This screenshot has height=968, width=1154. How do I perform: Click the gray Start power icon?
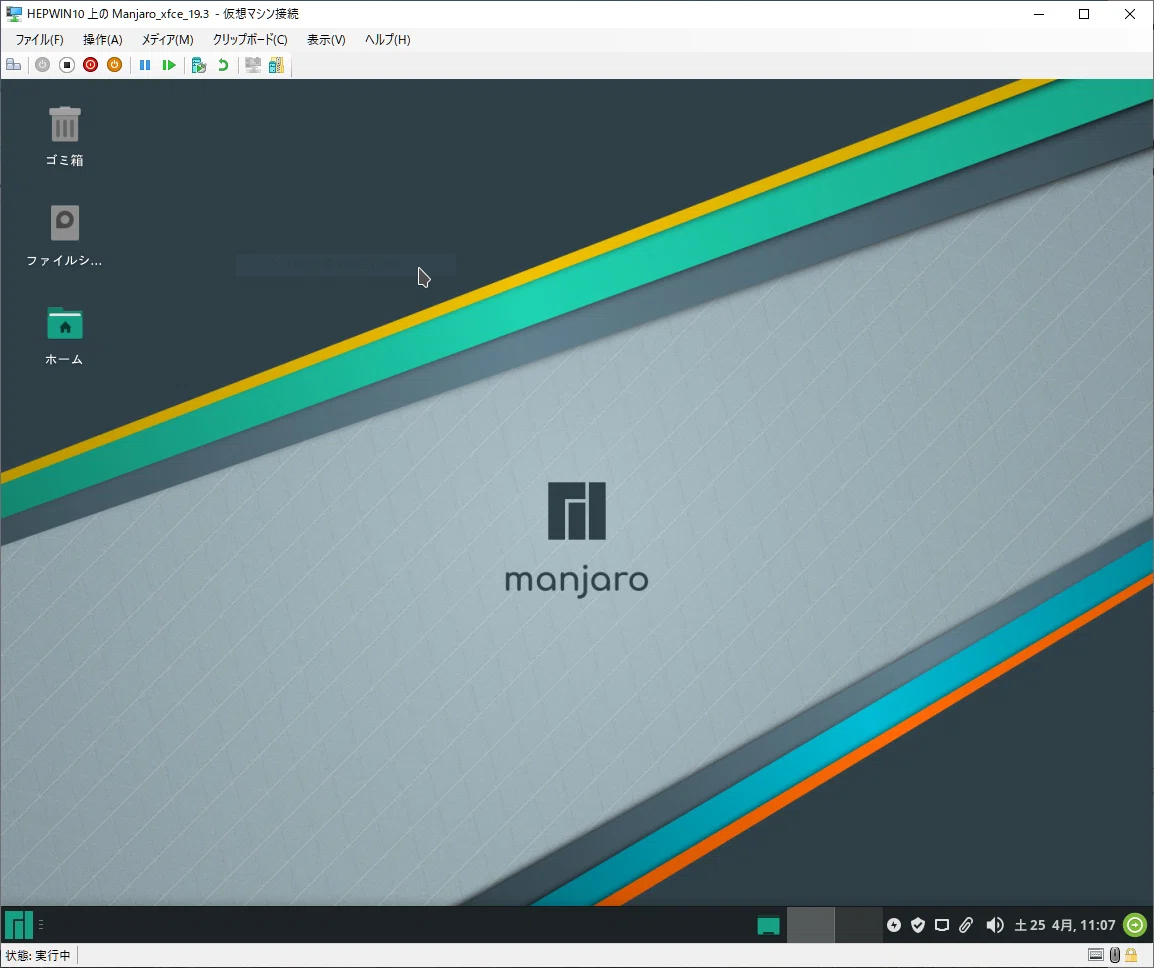click(x=43, y=65)
